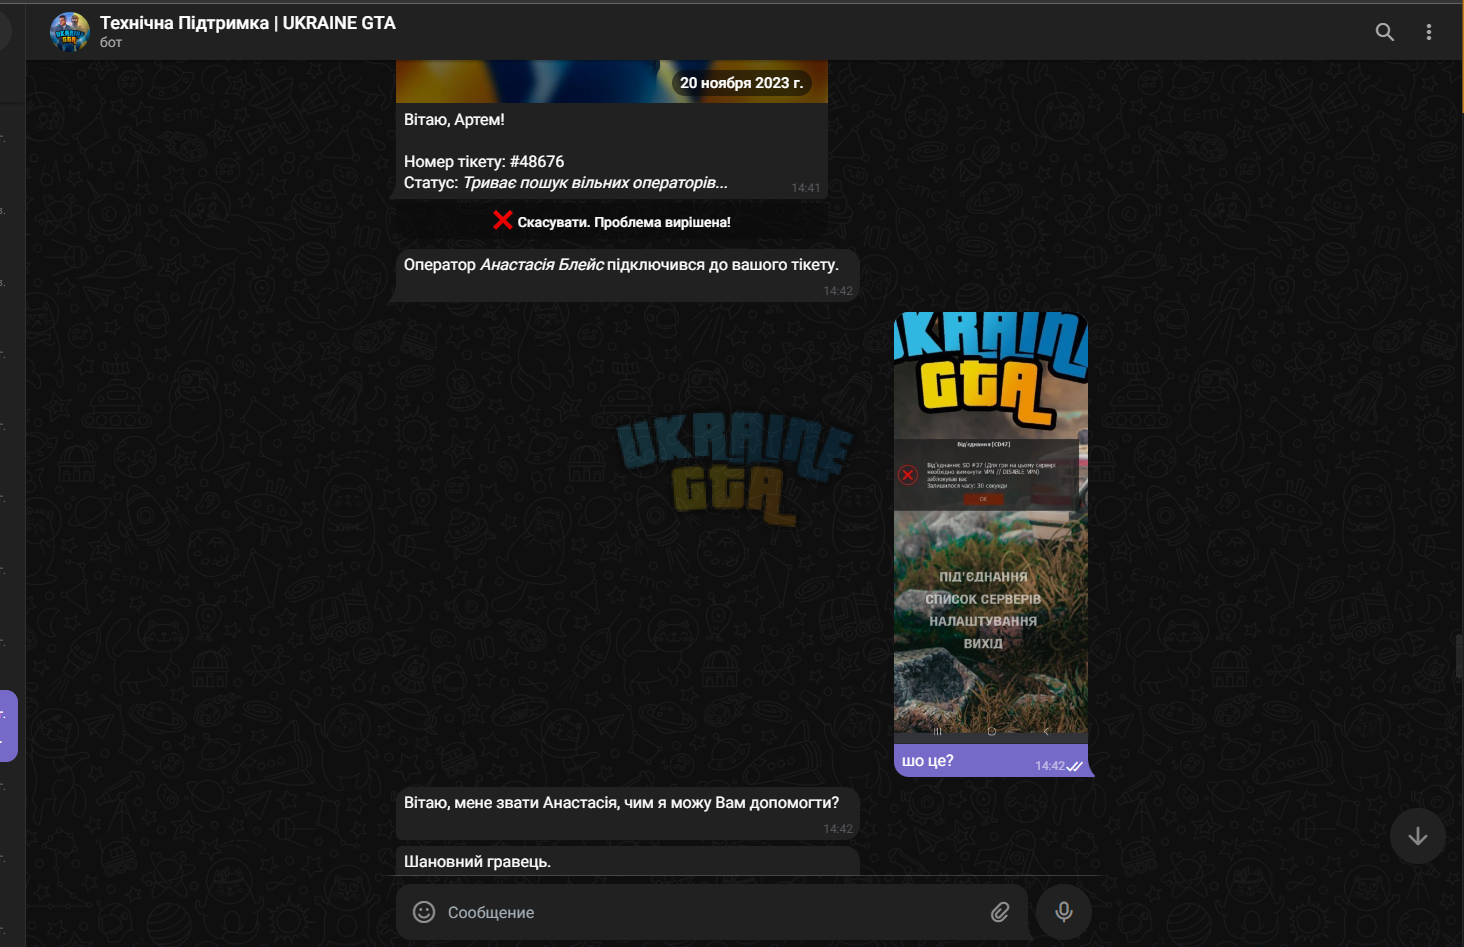Select the "Вітаю, Артем!" greeting text
The height and width of the screenshot is (947, 1464).
pyautogui.click(x=454, y=119)
